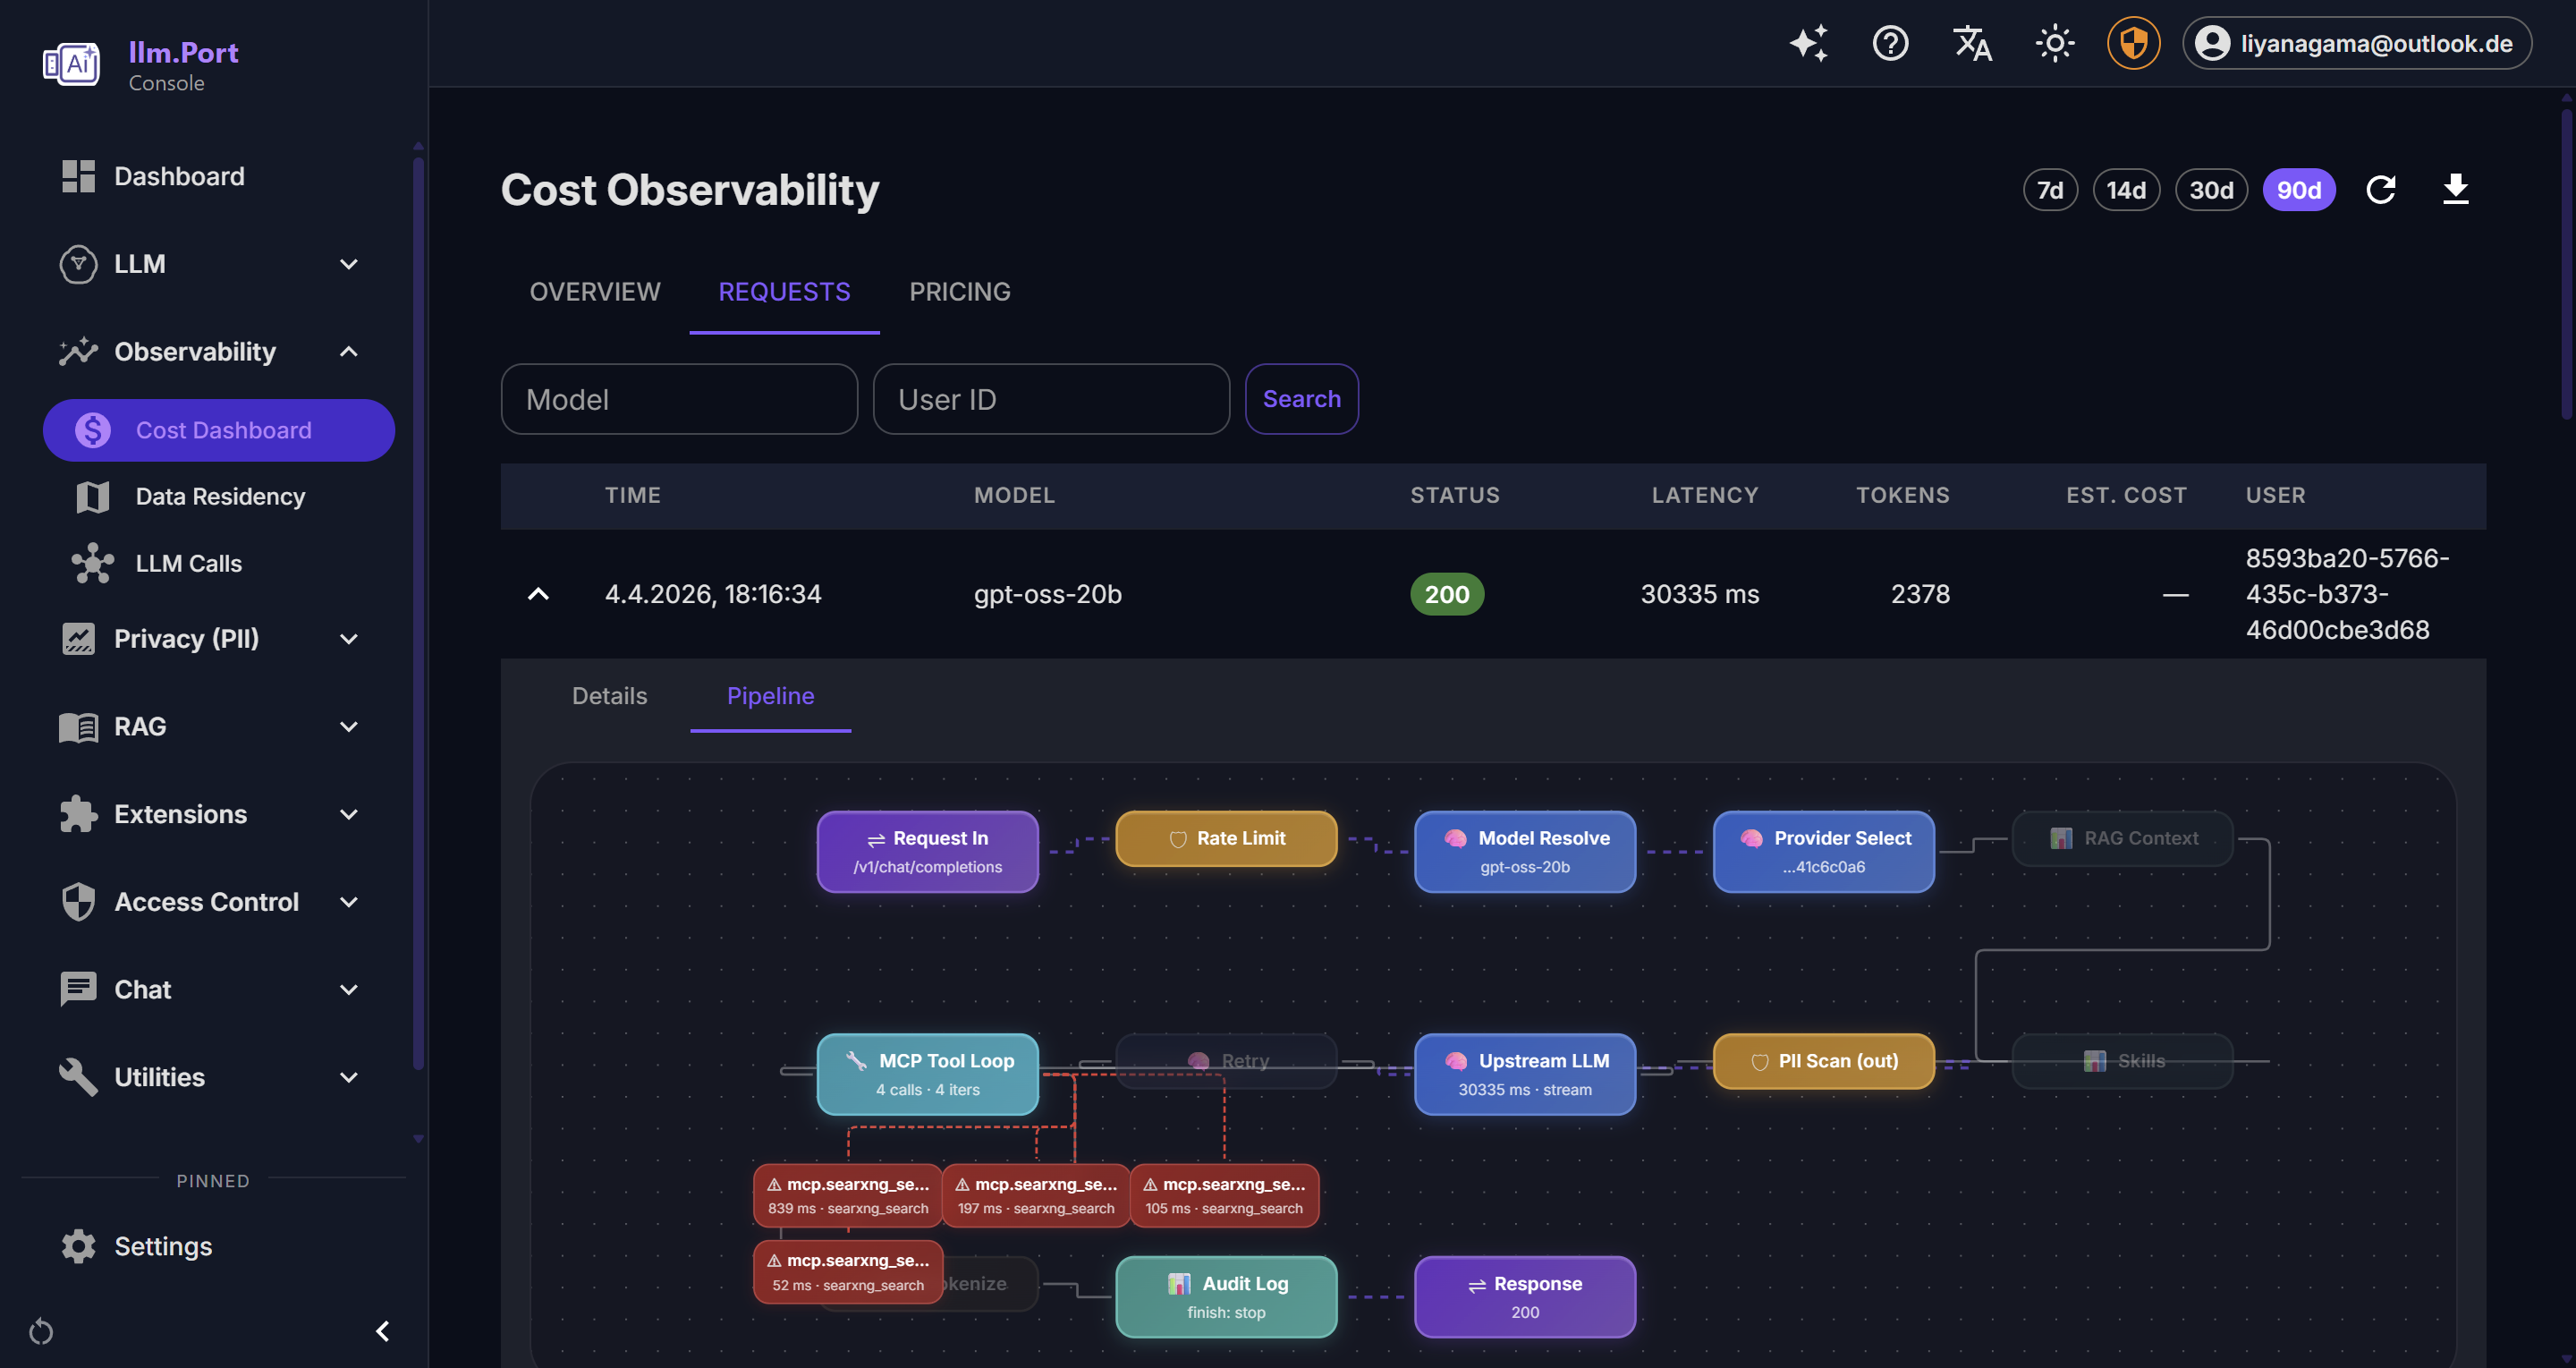
Task: Expand the Utilities menu section
Action: click(x=349, y=1078)
